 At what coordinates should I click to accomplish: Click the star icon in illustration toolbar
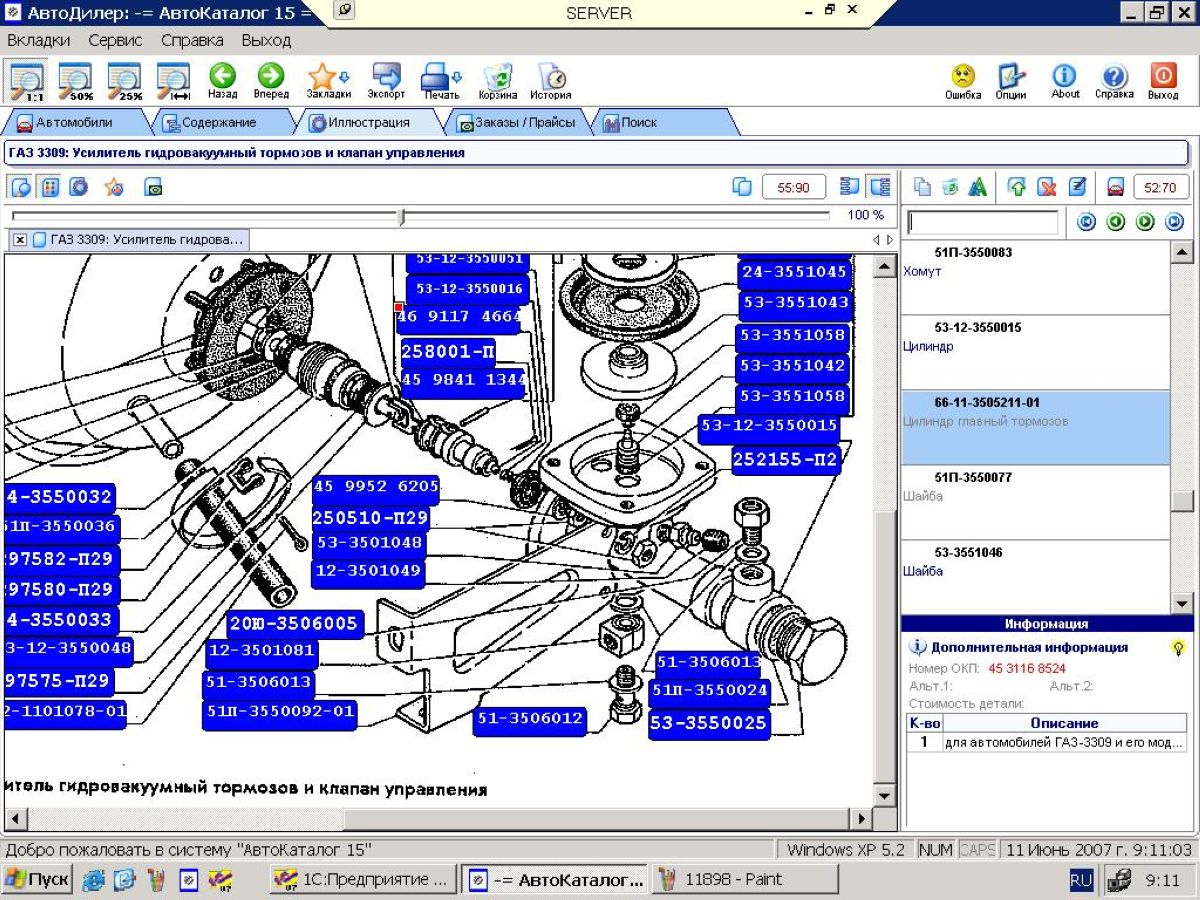pos(114,187)
